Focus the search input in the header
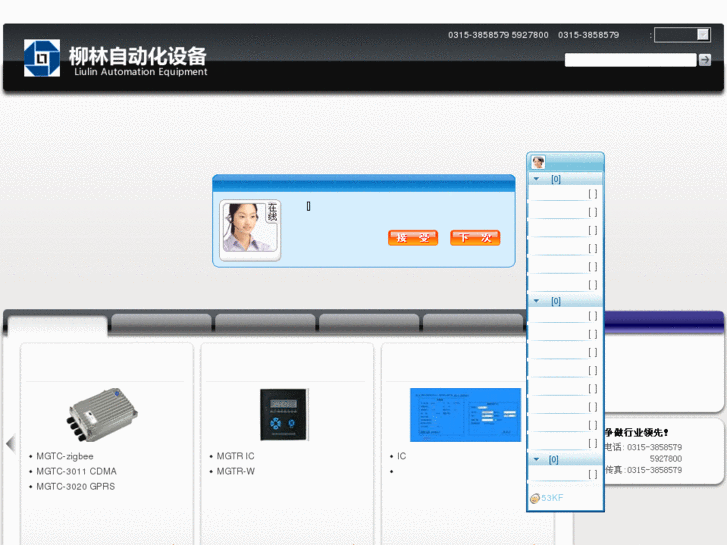Viewport: 727px width, 545px height. pos(630,60)
